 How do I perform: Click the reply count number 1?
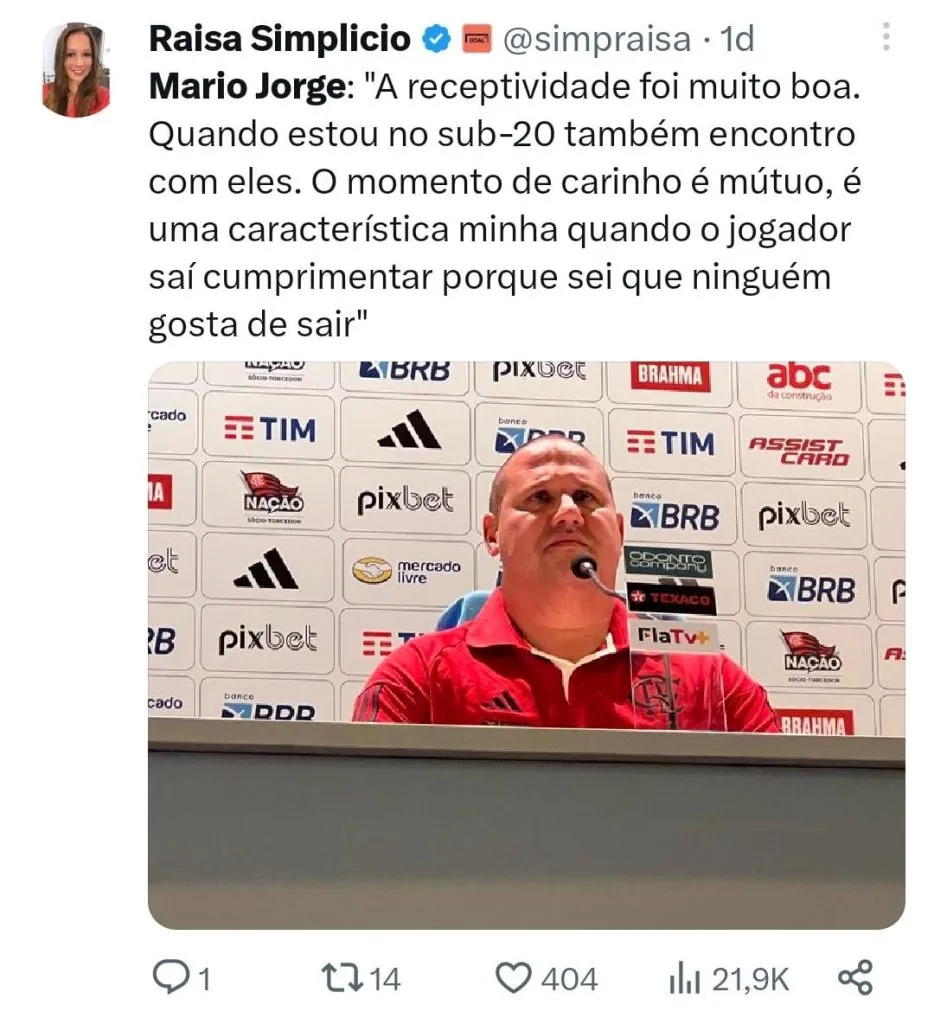204,980
